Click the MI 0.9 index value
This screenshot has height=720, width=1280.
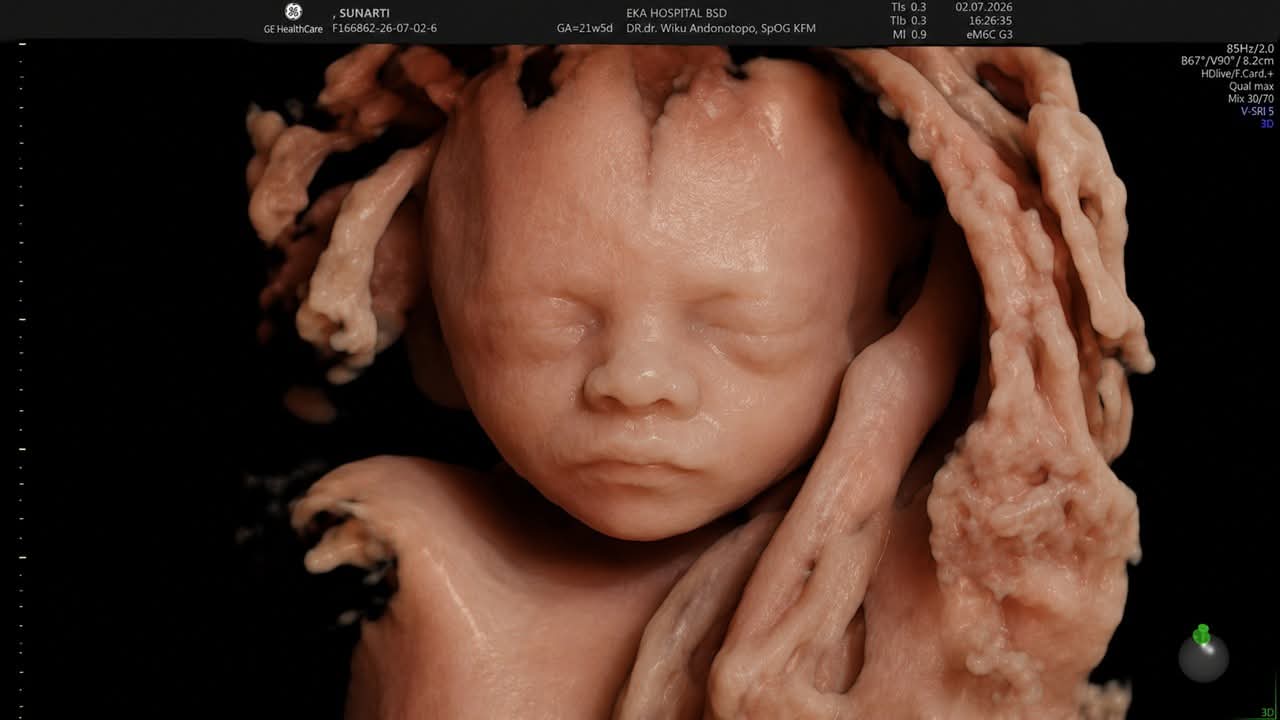pyautogui.click(x=908, y=34)
